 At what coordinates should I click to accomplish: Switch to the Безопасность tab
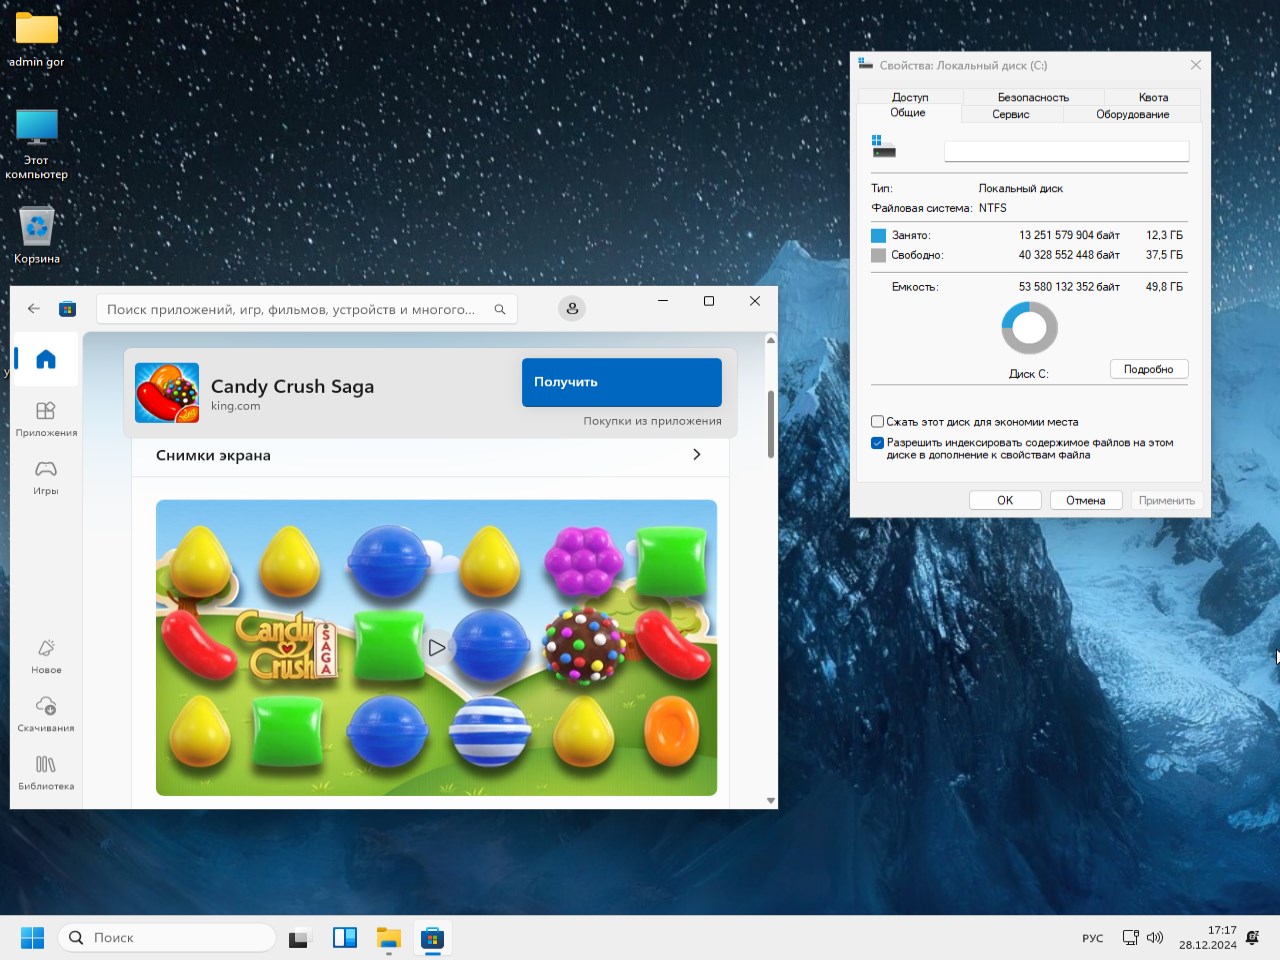pos(1033,97)
